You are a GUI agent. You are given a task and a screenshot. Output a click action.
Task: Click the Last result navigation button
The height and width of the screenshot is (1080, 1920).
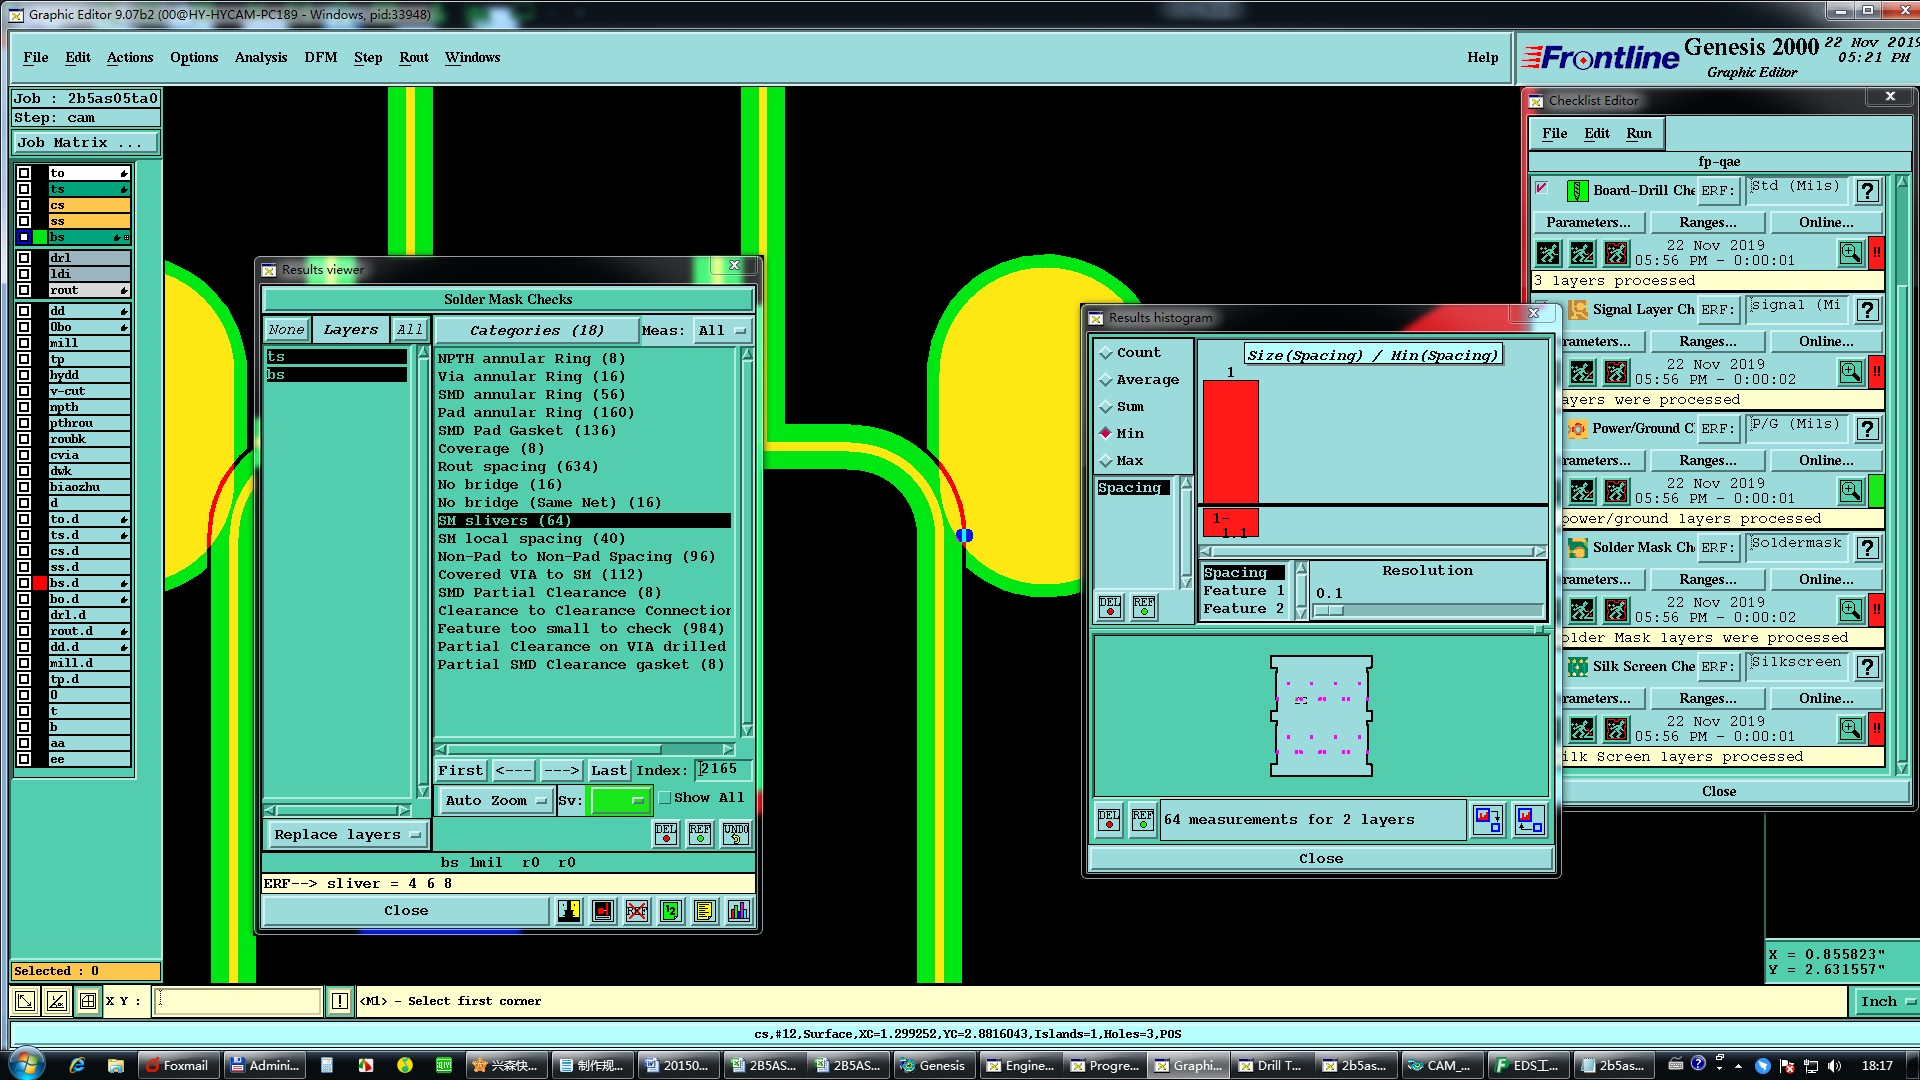(x=608, y=770)
